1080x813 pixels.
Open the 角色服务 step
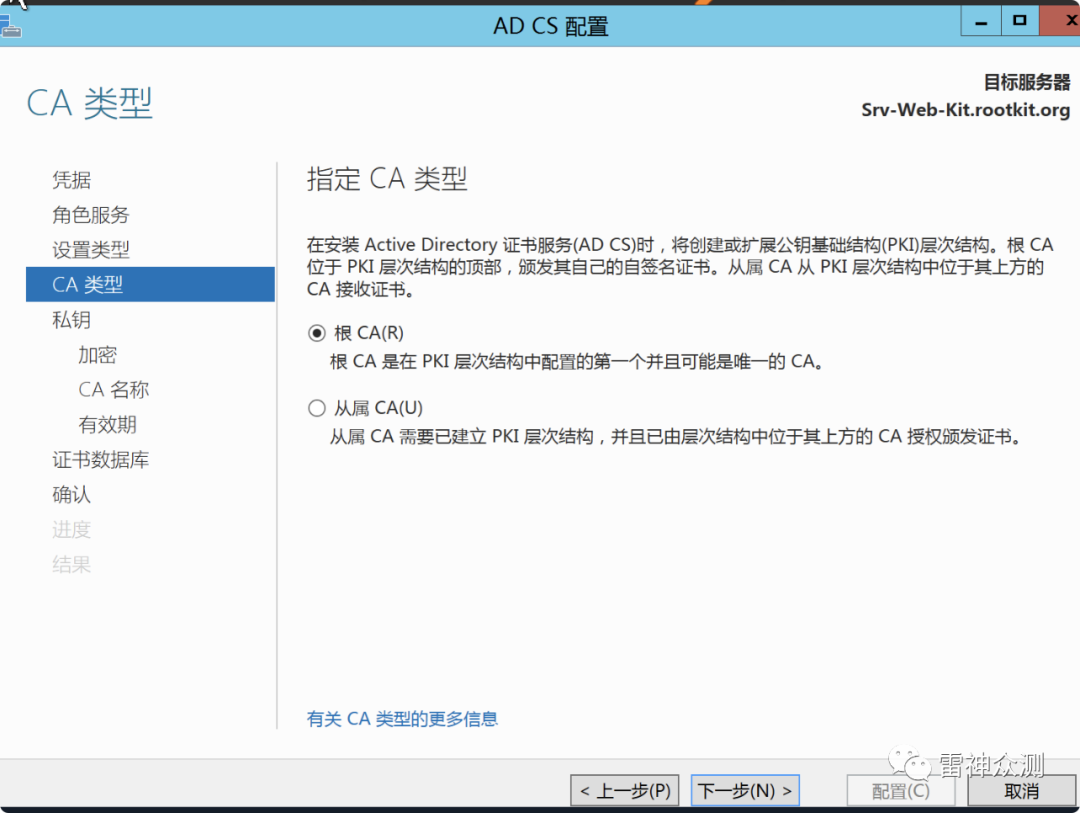point(91,215)
